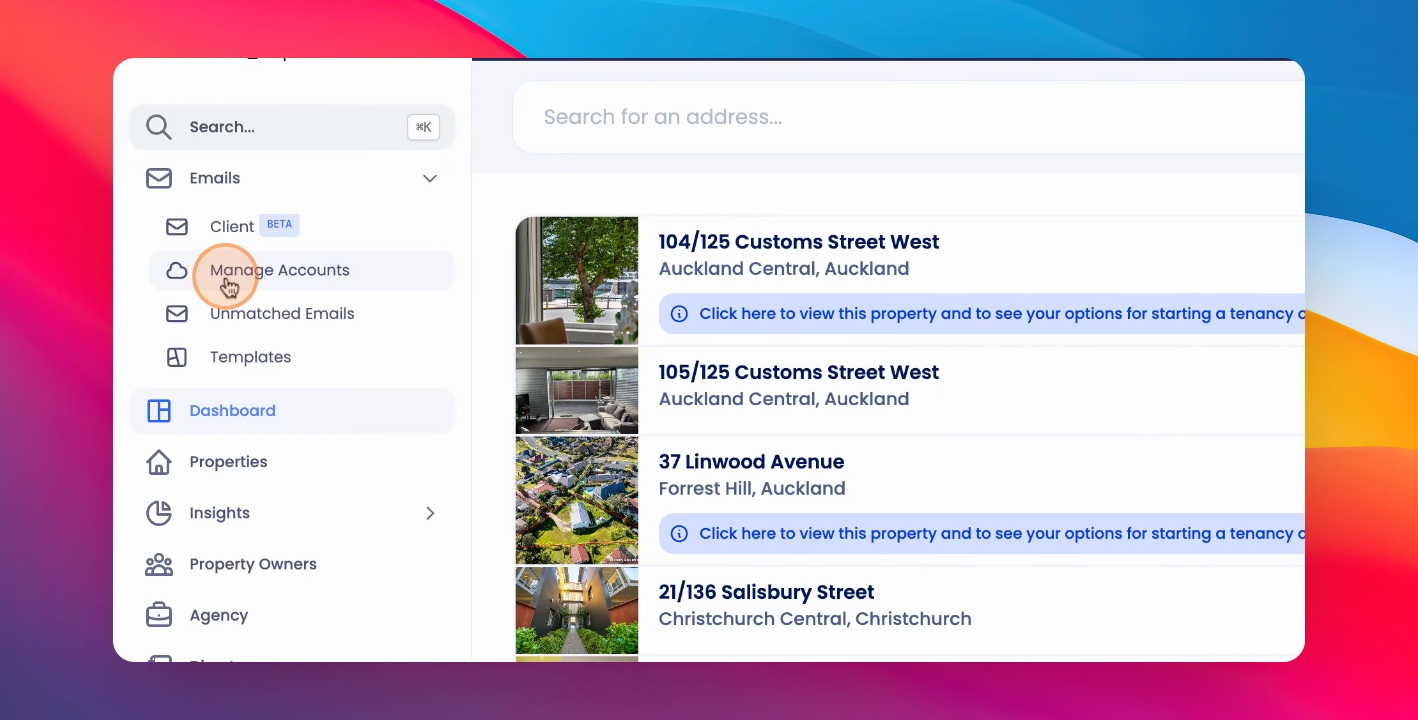The width and height of the screenshot is (1418, 720).
Task: Open Manage Accounts
Action: (x=302, y=270)
